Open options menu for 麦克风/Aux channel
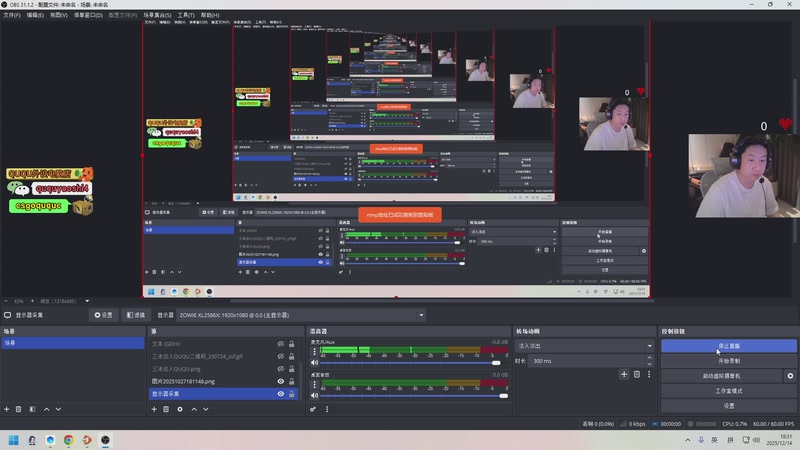 pyautogui.click(x=314, y=352)
